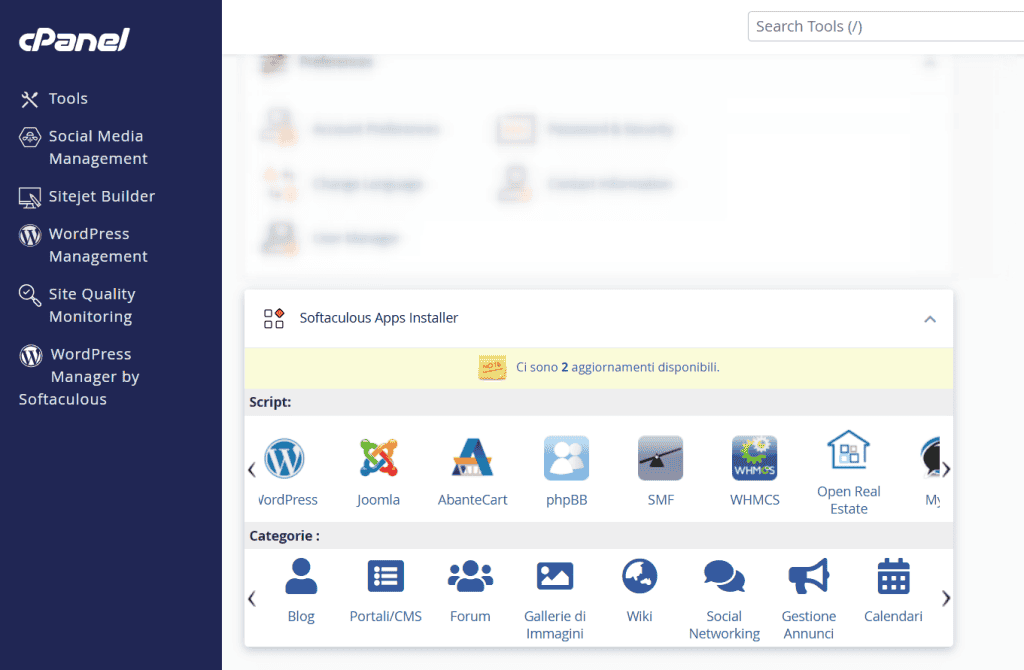The height and width of the screenshot is (670, 1024).
Task: Click the Wiki category globe icon
Action: point(639,577)
